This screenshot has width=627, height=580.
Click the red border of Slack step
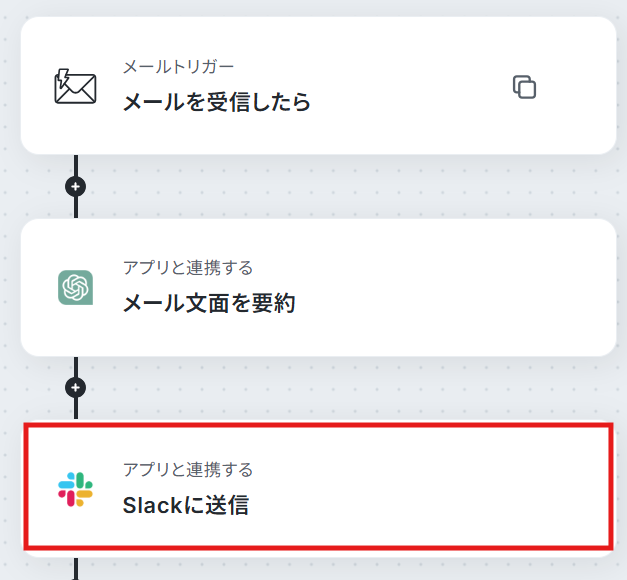318,425
